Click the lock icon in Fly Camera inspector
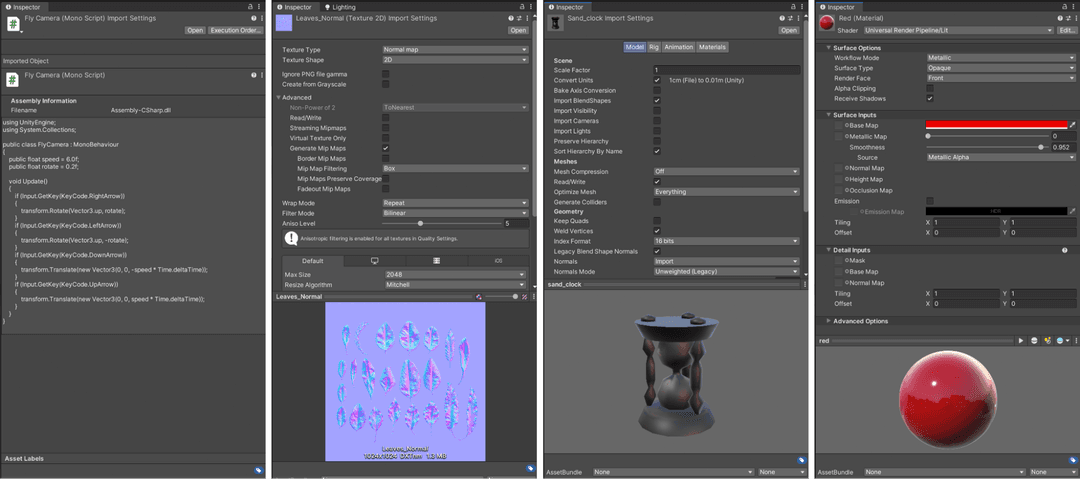This screenshot has height=479, width=1080. pyautogui.click(x=251, y=6)
